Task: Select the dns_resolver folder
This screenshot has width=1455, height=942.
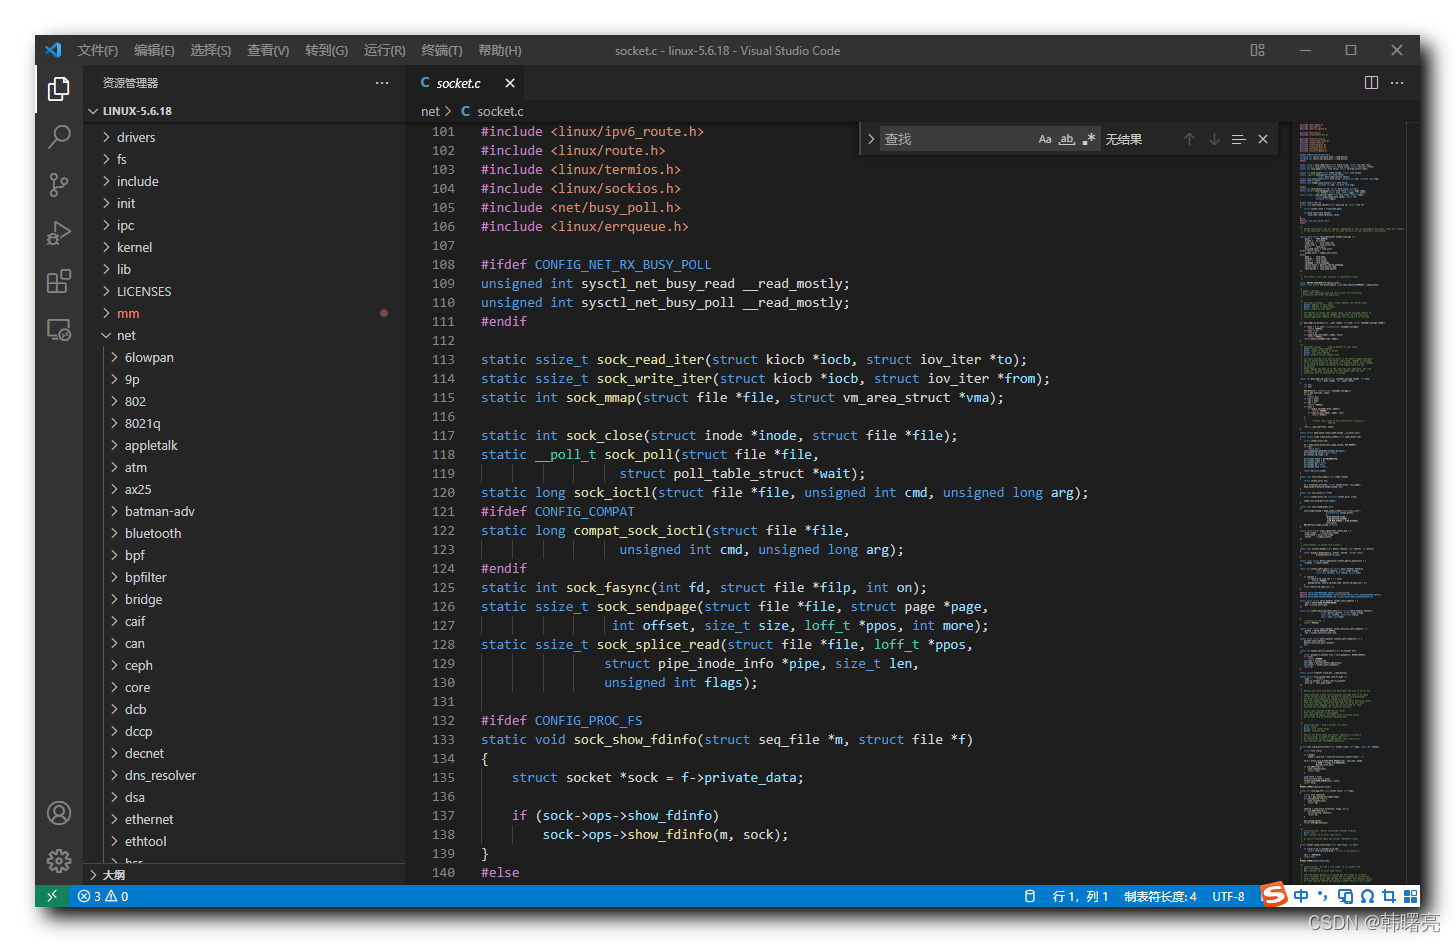Action: [245, 775]
